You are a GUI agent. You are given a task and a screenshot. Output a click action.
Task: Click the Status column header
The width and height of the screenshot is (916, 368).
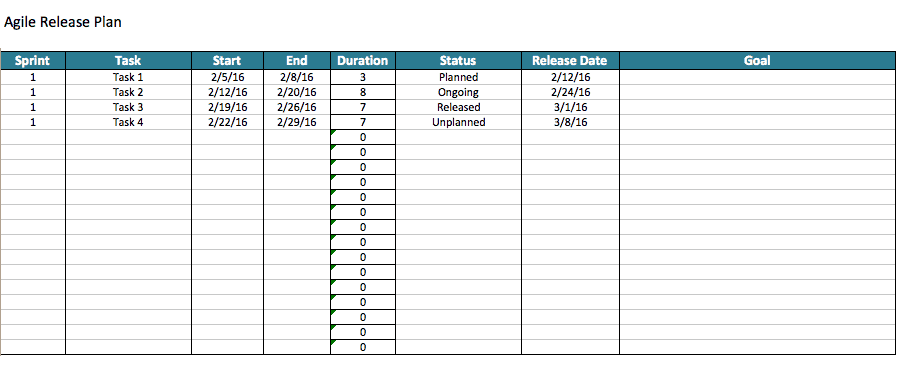pyautogui.click(x=459, y=61)
